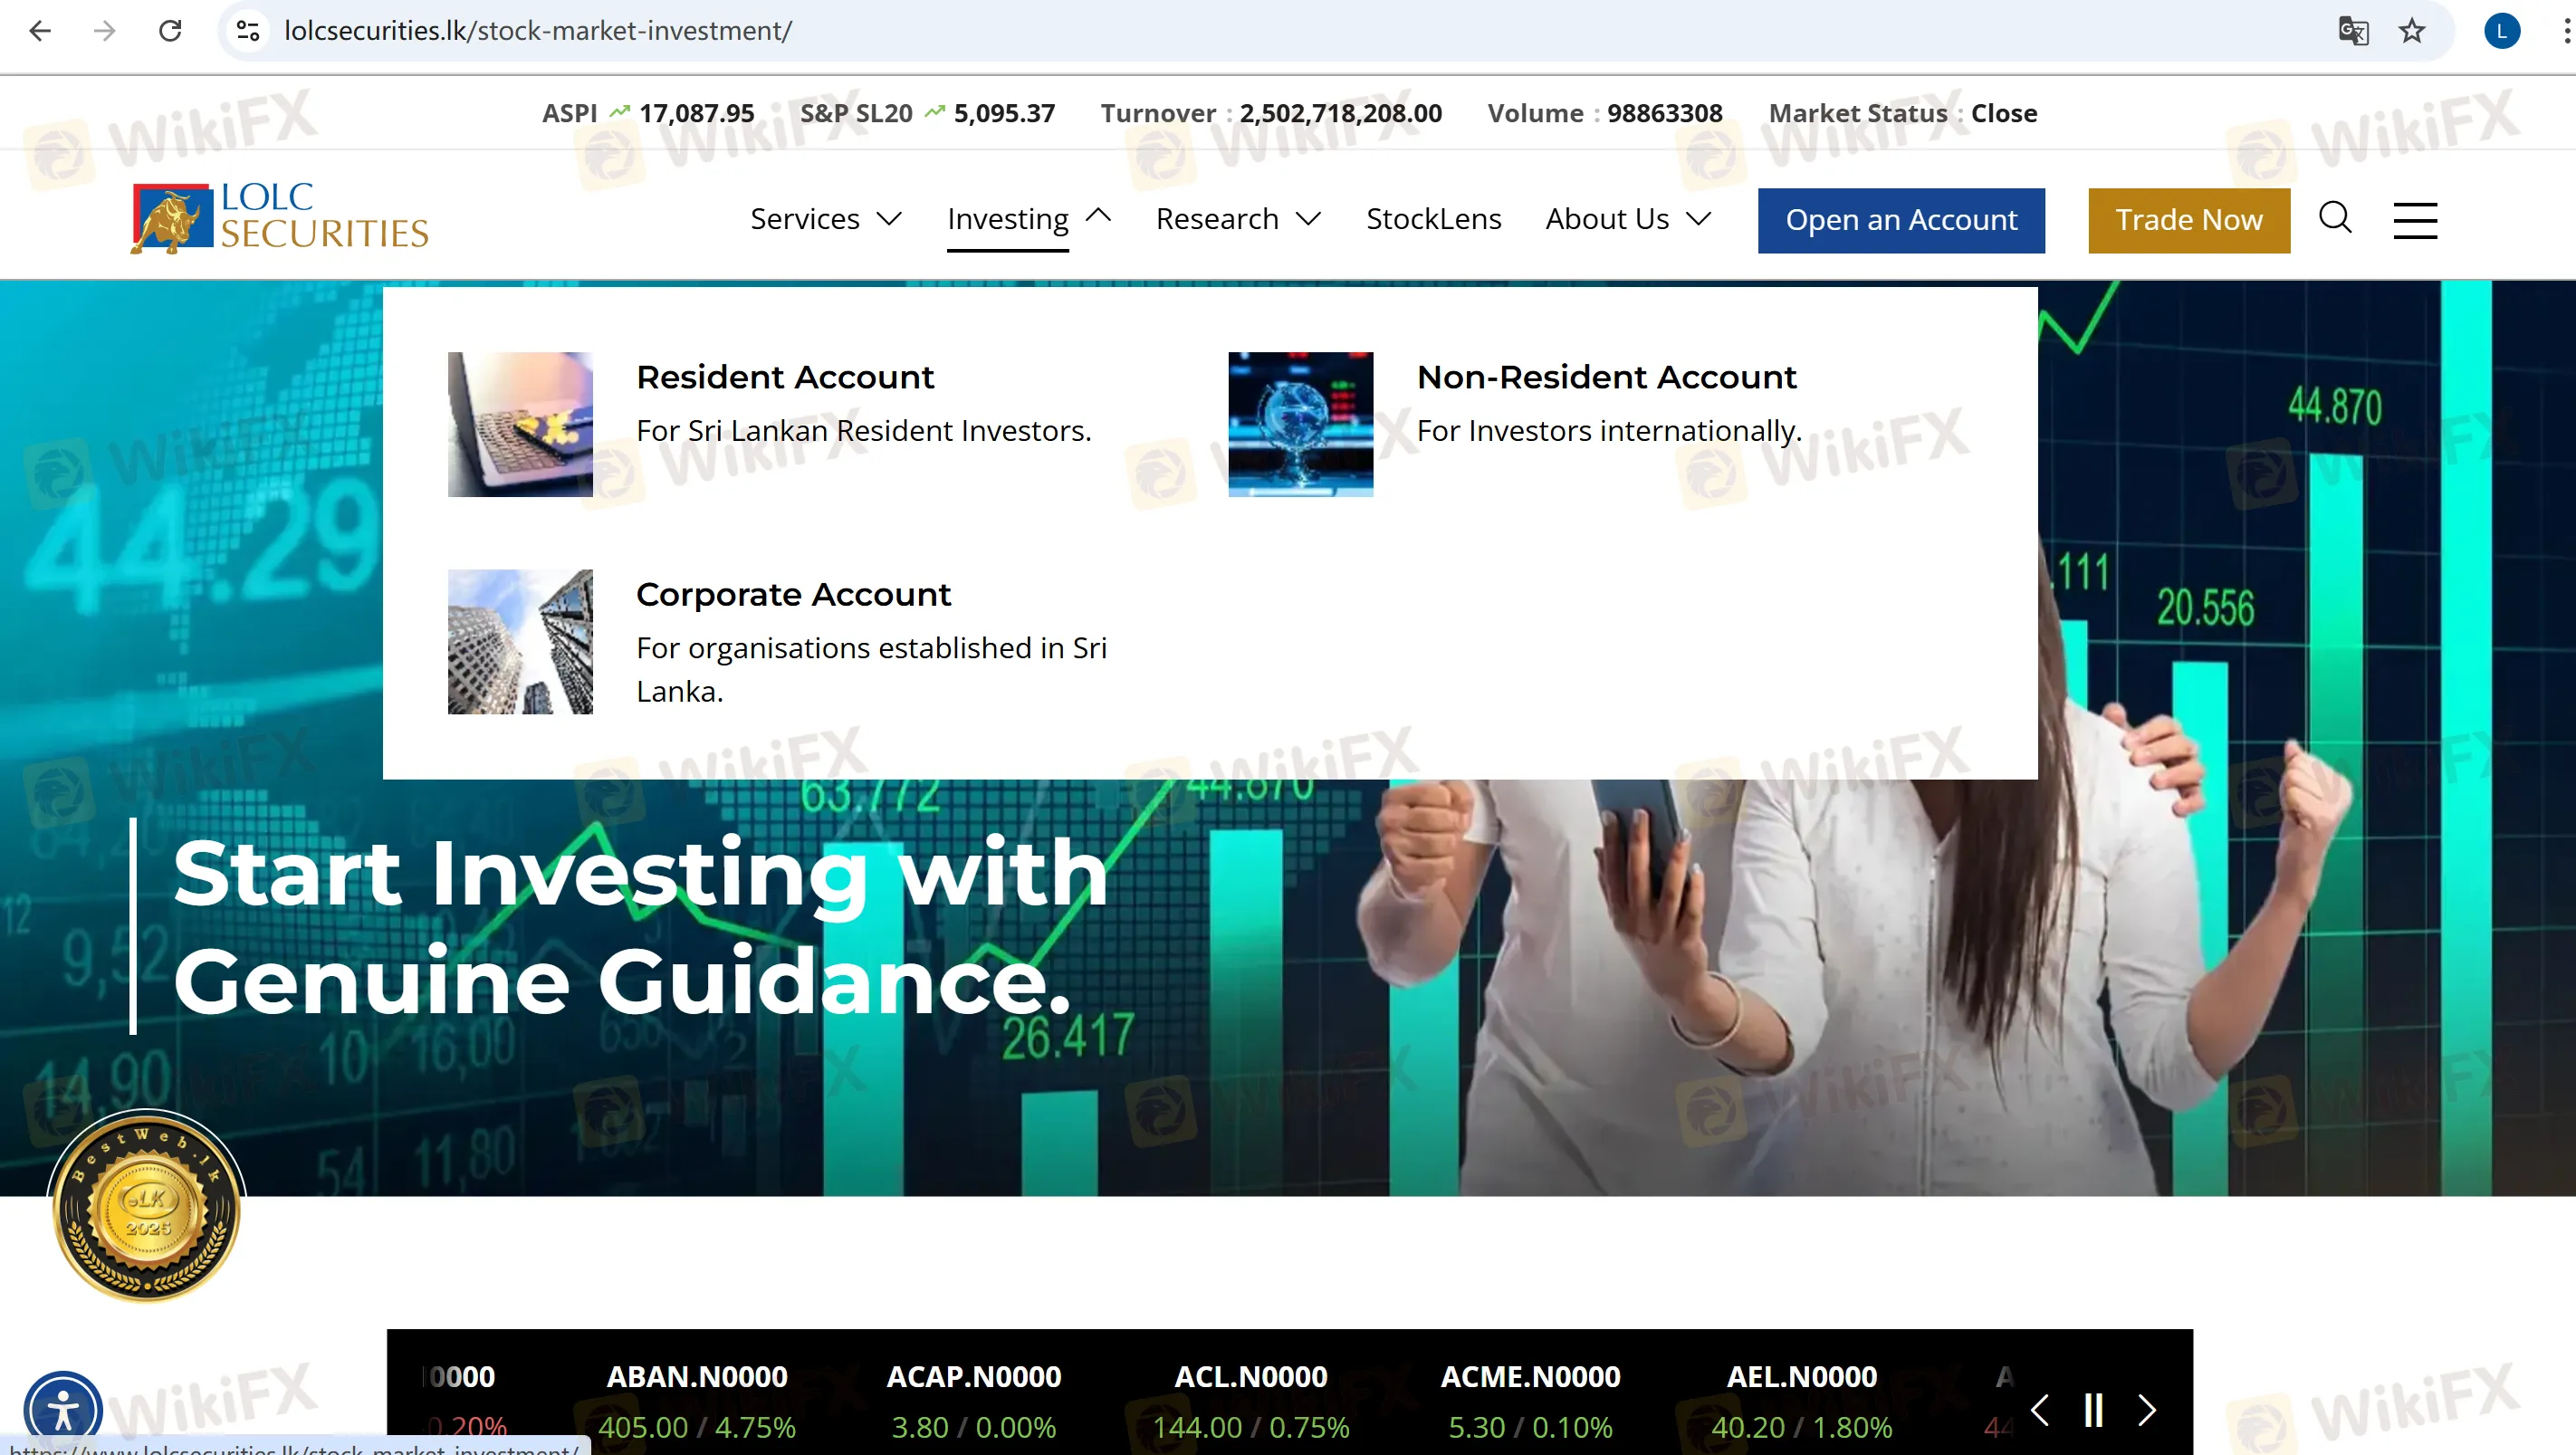Click the LOLC Securities logo
The image size is (2576, 1455).
[280, 218]
